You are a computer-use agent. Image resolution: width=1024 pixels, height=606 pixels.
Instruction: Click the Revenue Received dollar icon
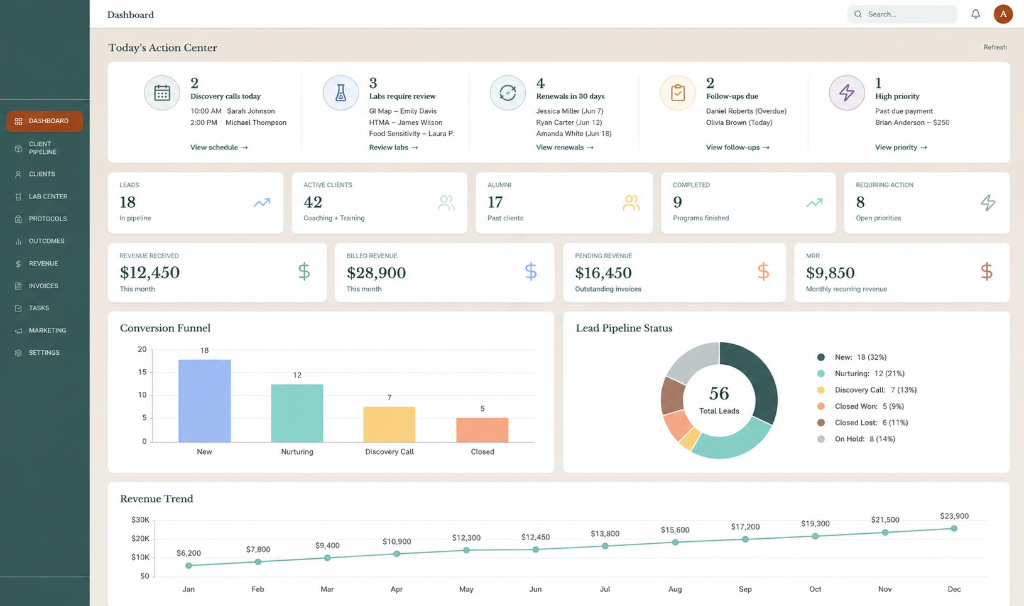[x=304, y=271]
